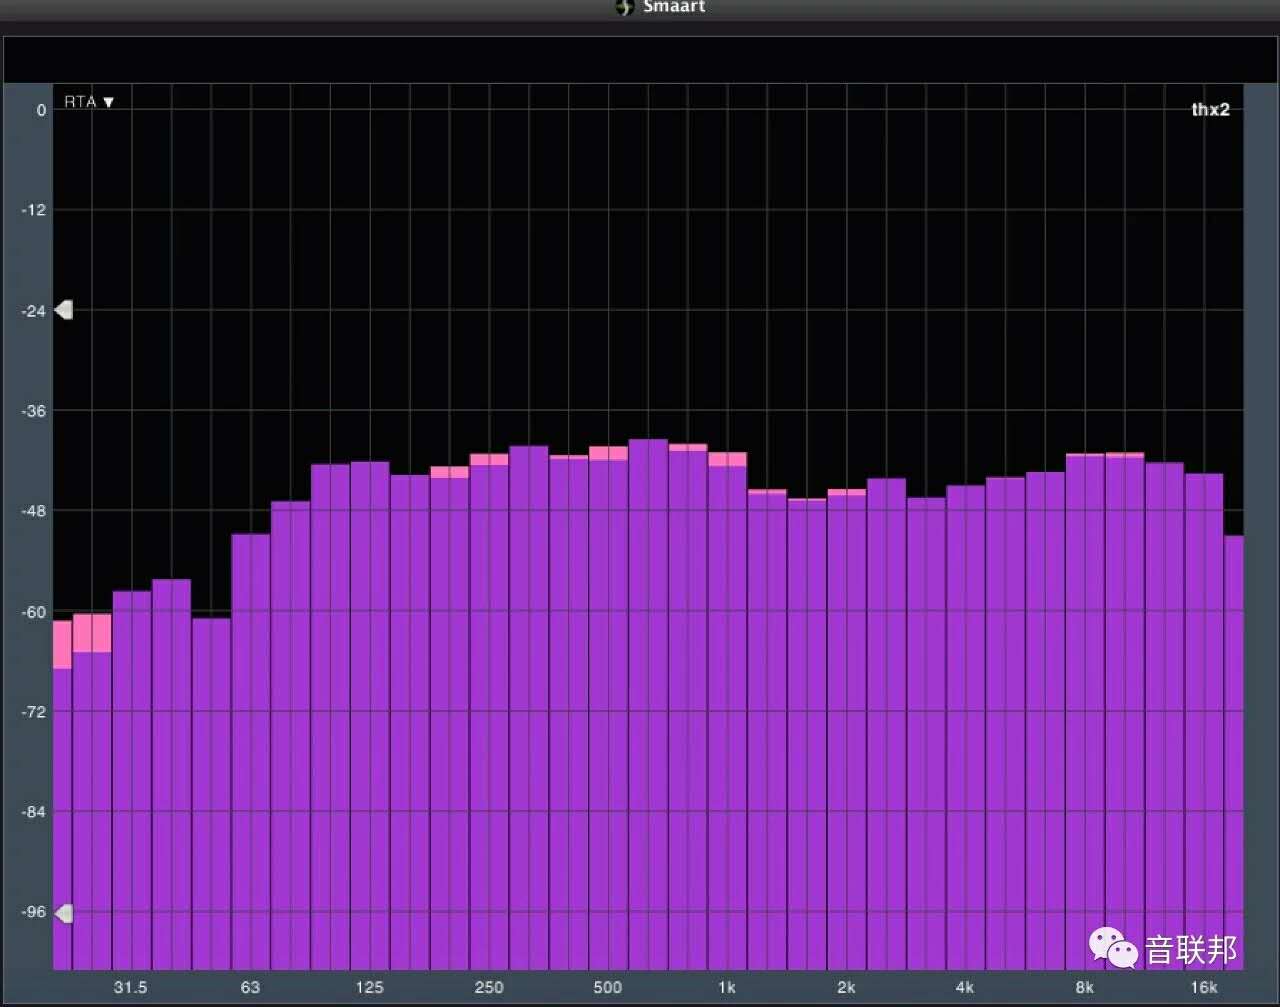Click the pink peak segment on leftmost bar

(x=62, y=644)
